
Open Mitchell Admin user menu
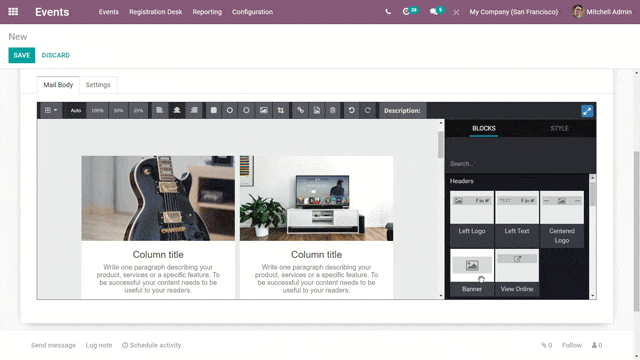(602, 12)
